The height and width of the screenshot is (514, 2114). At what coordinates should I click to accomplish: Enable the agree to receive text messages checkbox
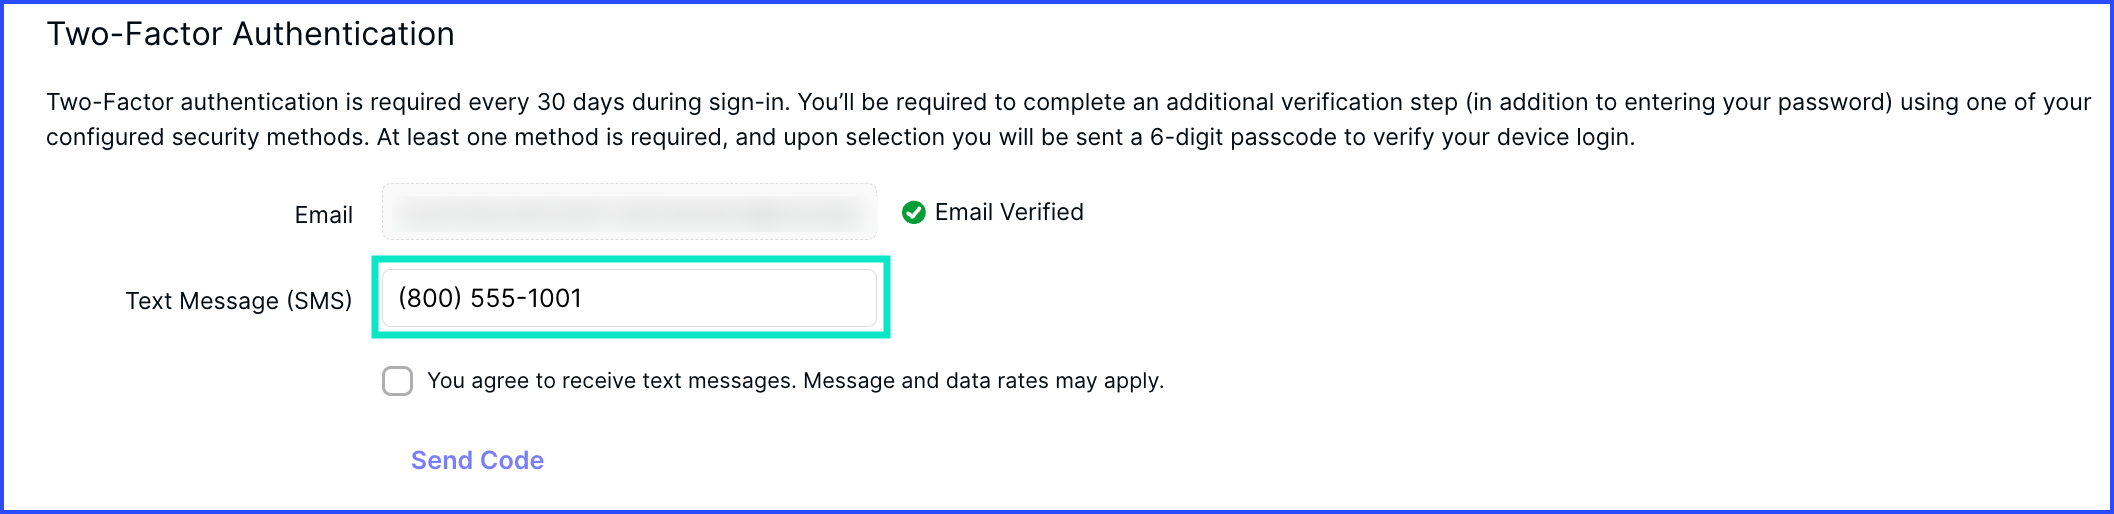pyautogui.click(x=397, y=381)
